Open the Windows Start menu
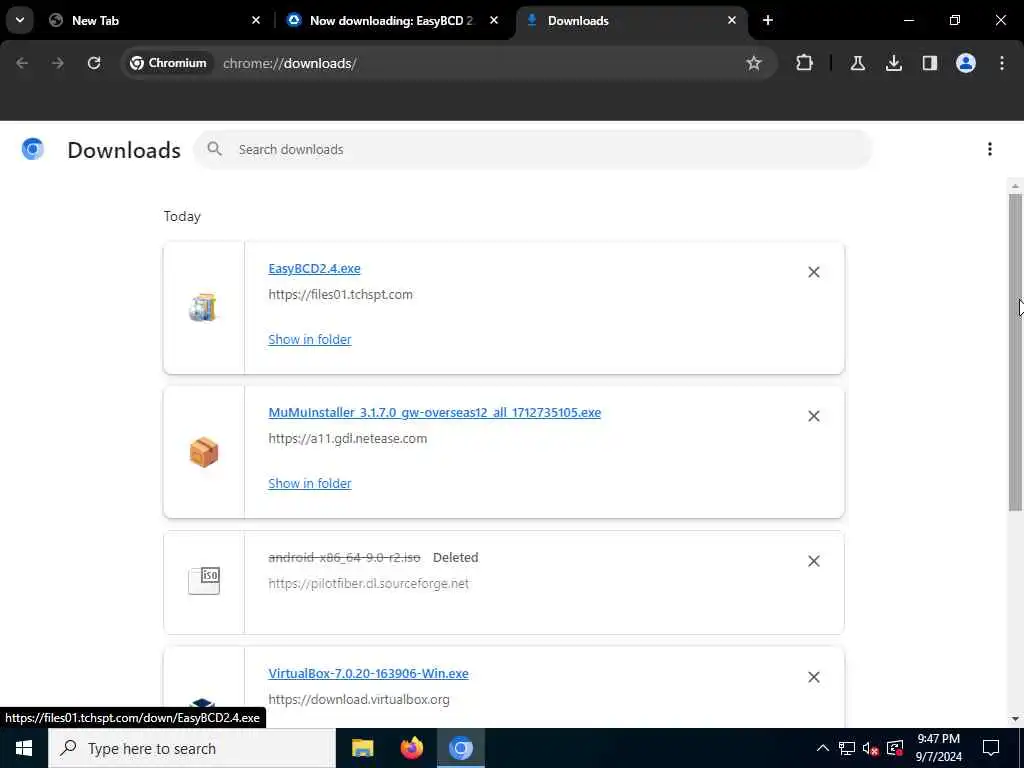This screenshot has width=1024, height=768. (24, 748)
